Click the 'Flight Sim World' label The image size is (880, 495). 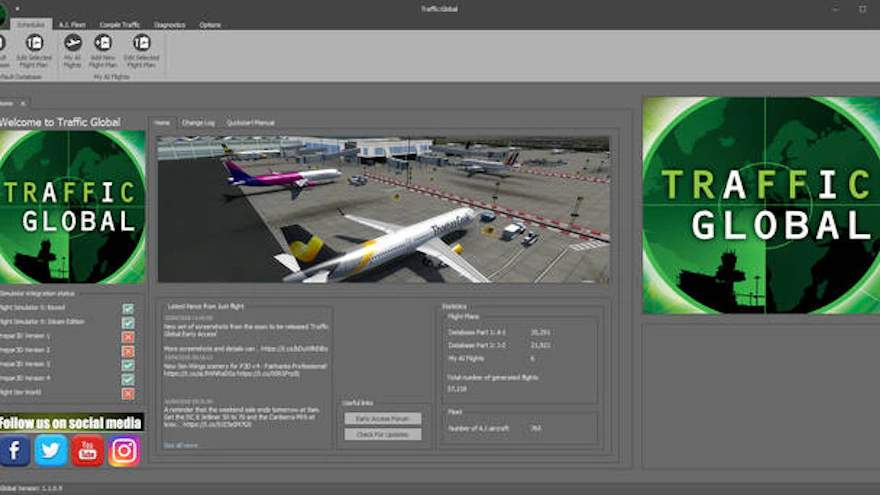click(21, 392)
